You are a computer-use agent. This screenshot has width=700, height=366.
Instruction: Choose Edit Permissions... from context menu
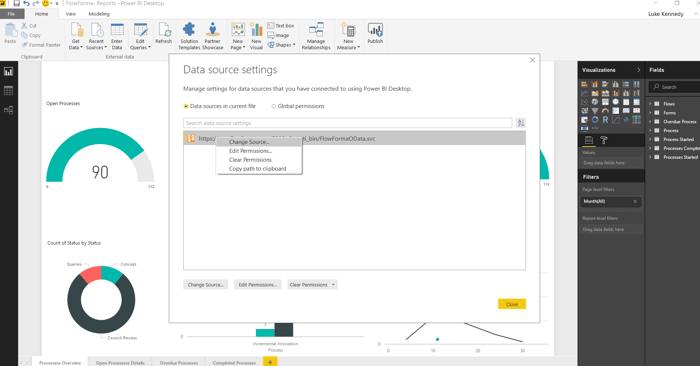pos(259,151)
